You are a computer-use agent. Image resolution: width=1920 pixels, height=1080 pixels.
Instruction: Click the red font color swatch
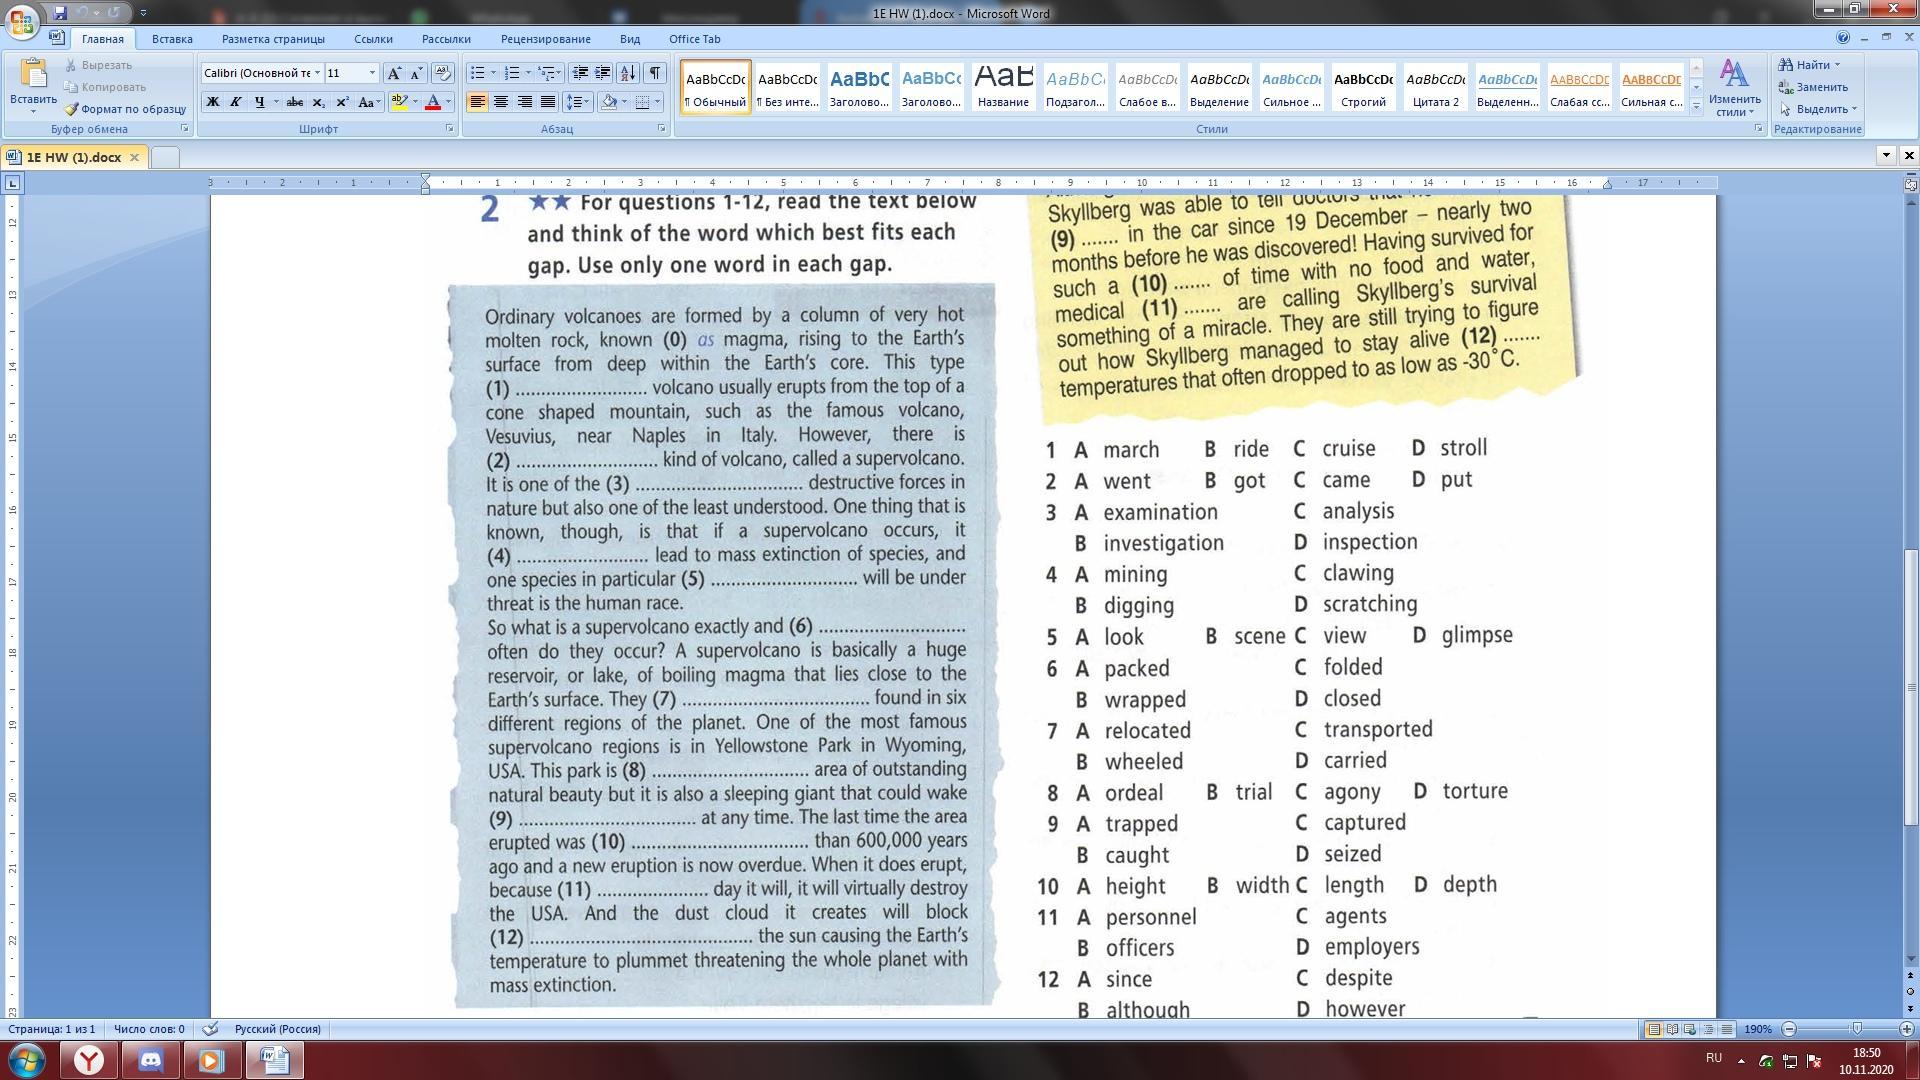tap(433, 102)
